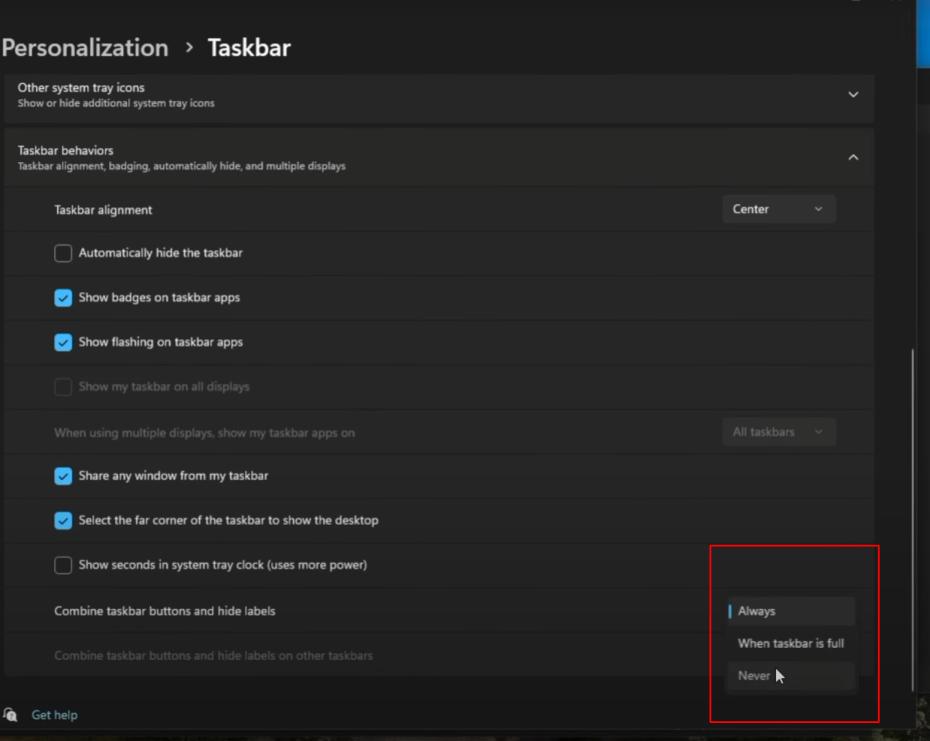Uncheck Show badges on taskbar apps

click(63, 298)
